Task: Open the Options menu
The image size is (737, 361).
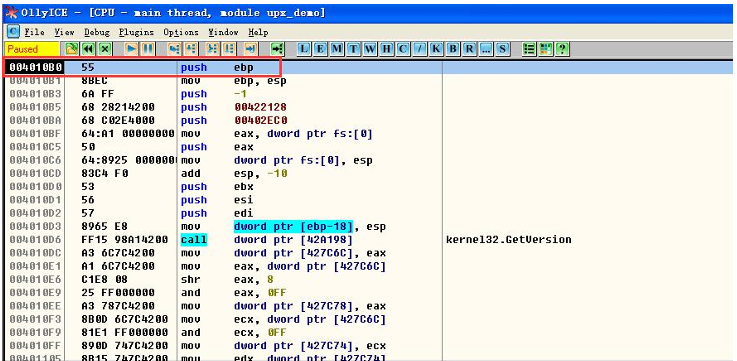Action: (x=181, y=32)
